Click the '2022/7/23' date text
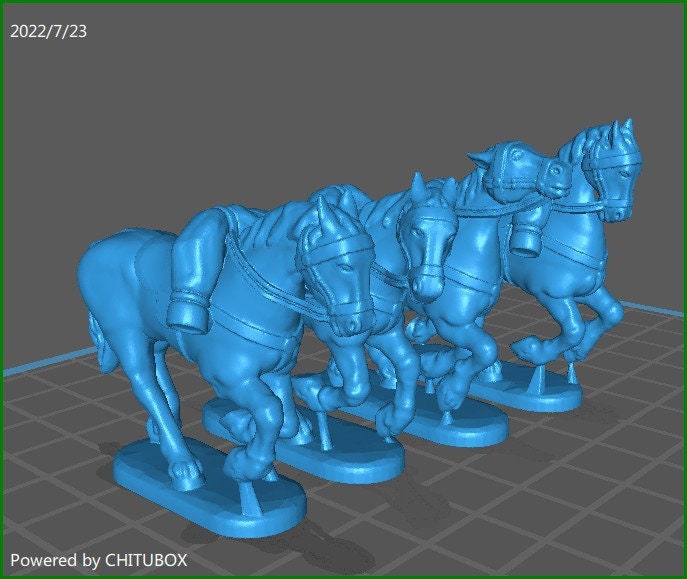Viewport: 687px width, 579px height. [48, 32]
